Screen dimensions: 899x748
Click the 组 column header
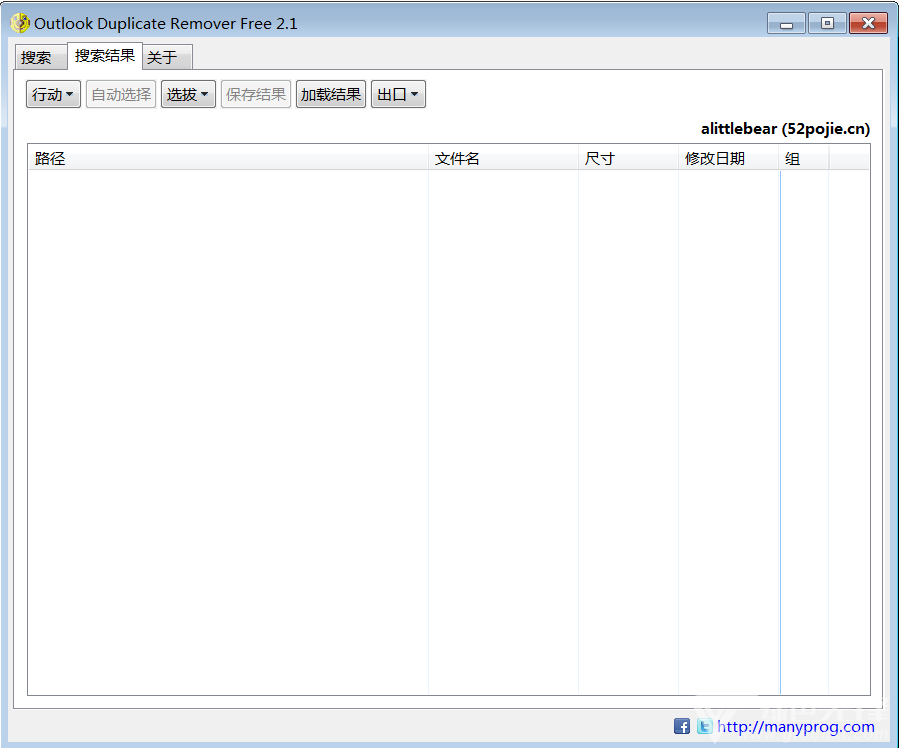click(804, 158)
